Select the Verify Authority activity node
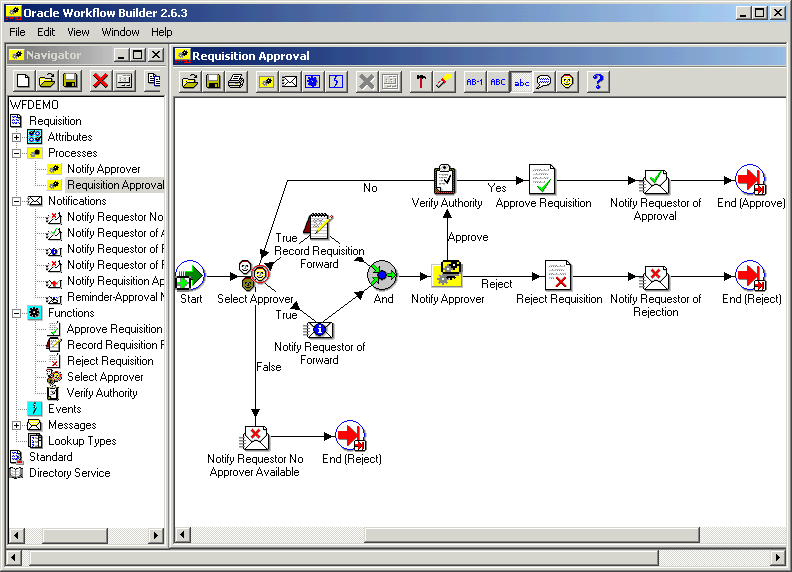 click(x=446, y=180)
